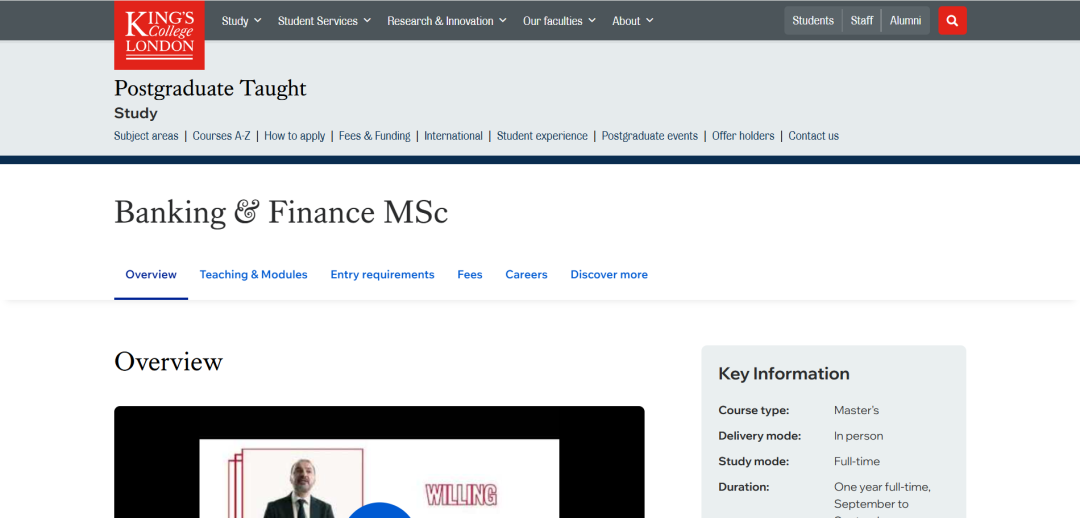
Task: Open the Fees & Funding link
Action: [x=374, y=136]
